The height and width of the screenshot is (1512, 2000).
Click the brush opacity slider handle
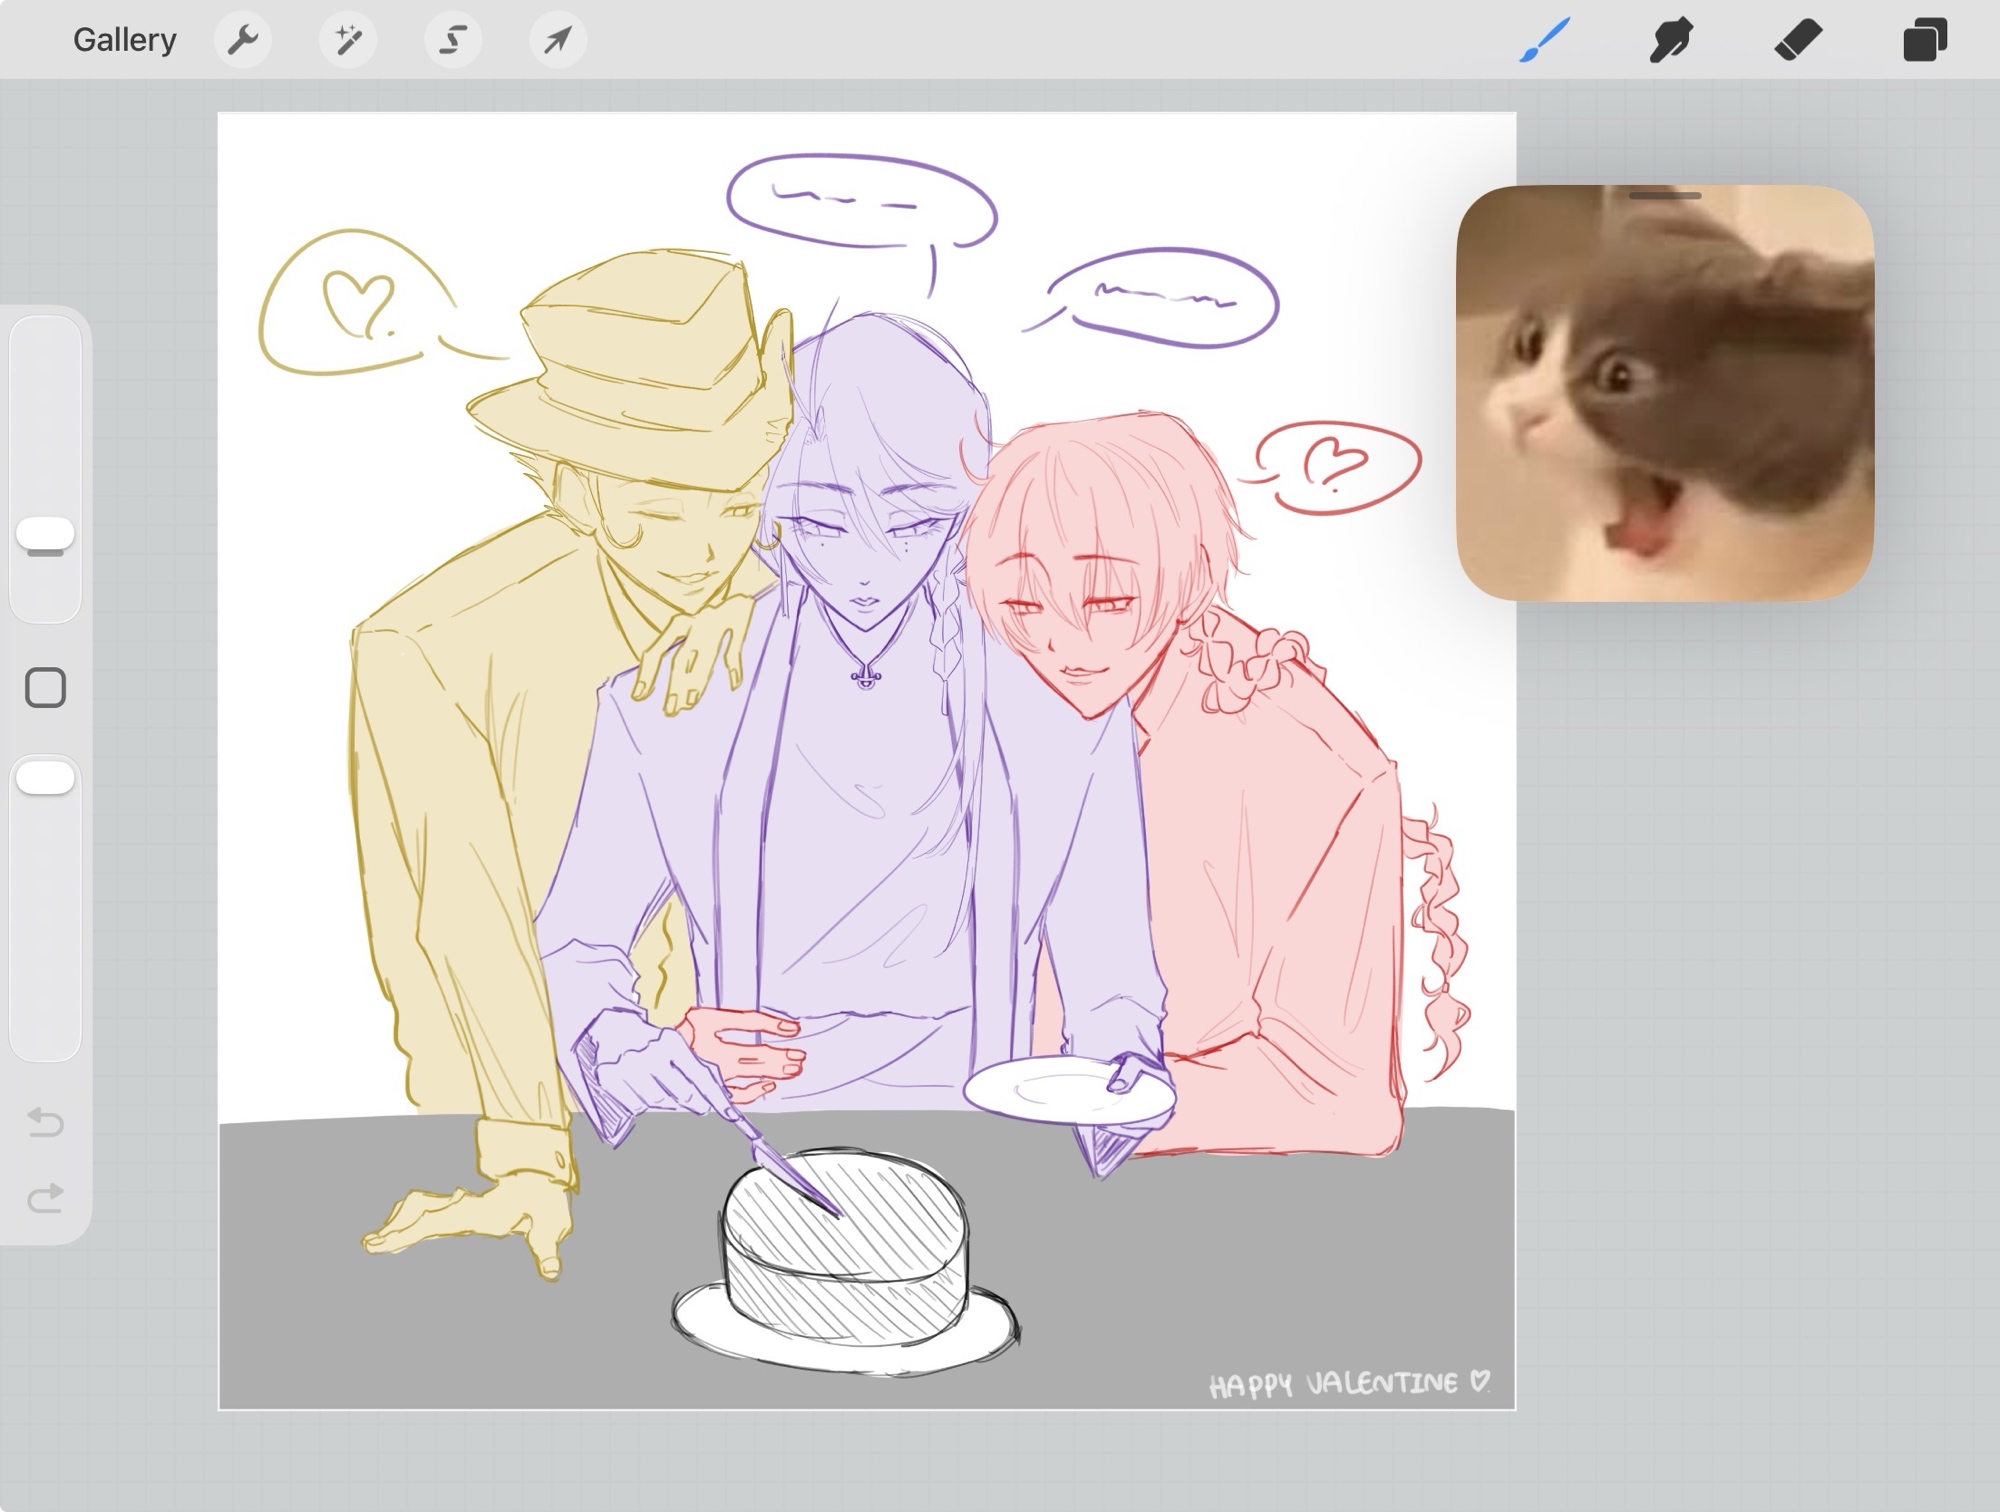(x=46, y=778)
